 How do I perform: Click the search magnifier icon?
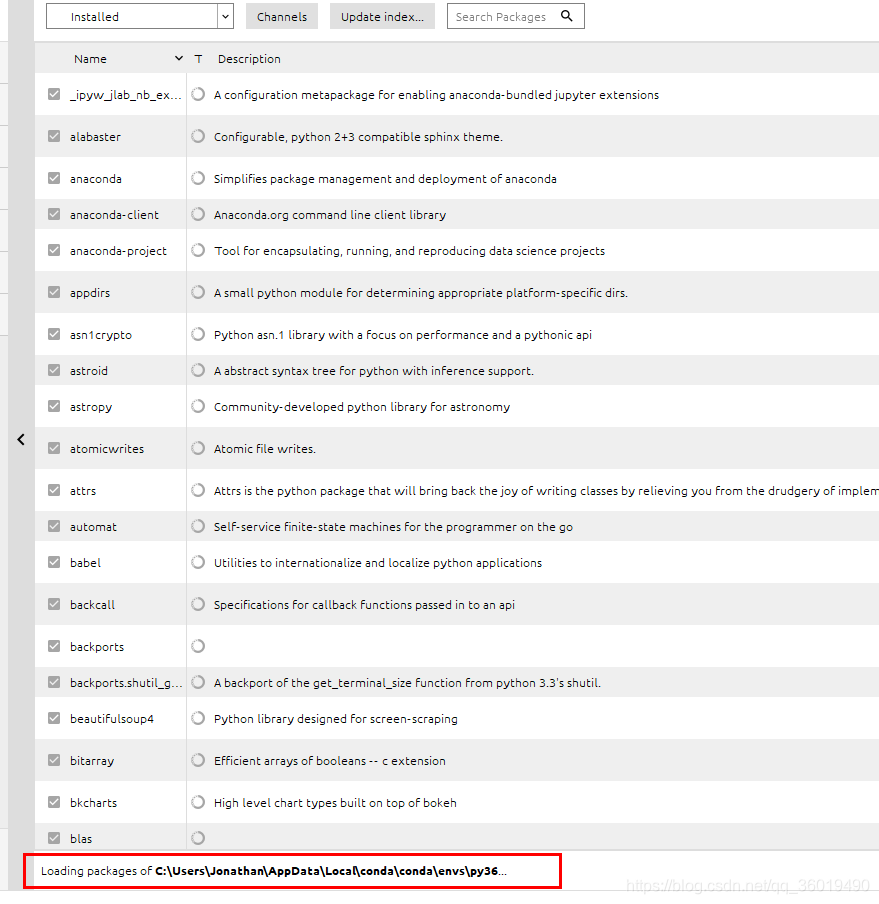coord(567,16)
